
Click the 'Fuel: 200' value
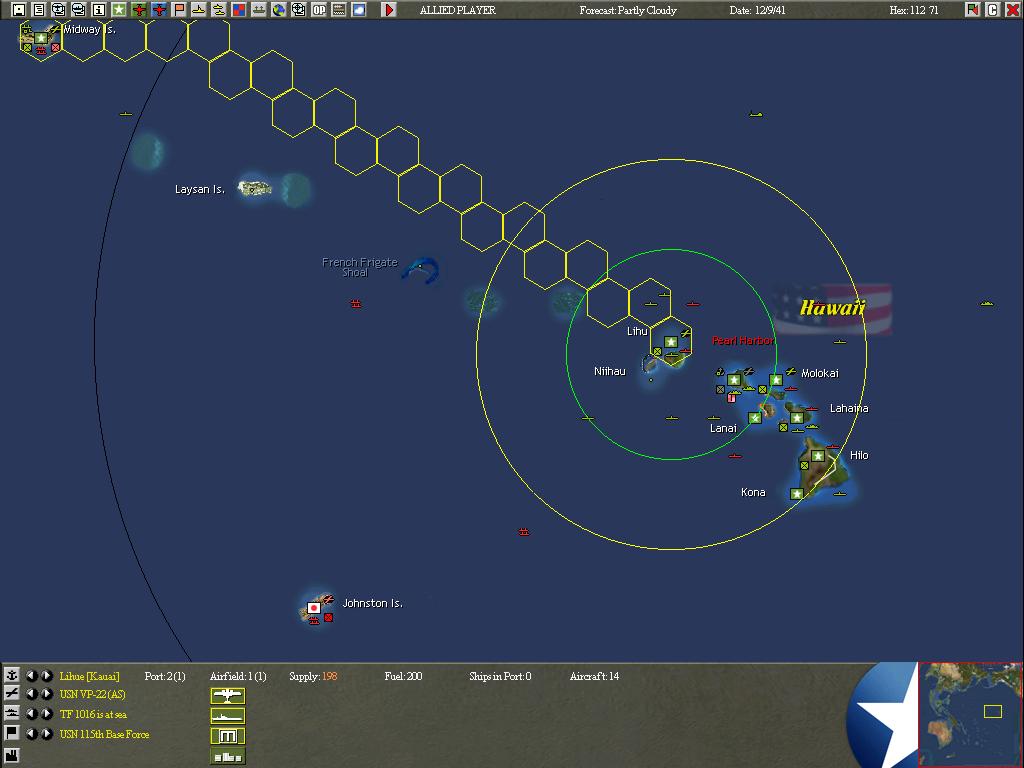point(403,676)
